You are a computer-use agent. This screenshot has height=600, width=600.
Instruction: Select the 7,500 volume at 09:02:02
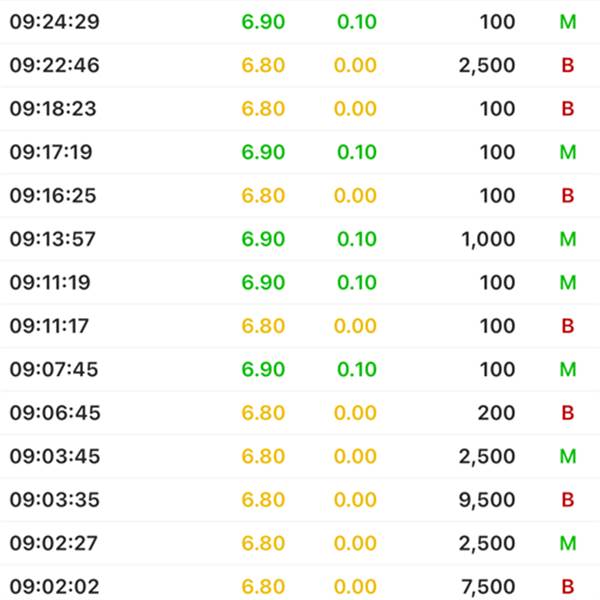point(488,587)
